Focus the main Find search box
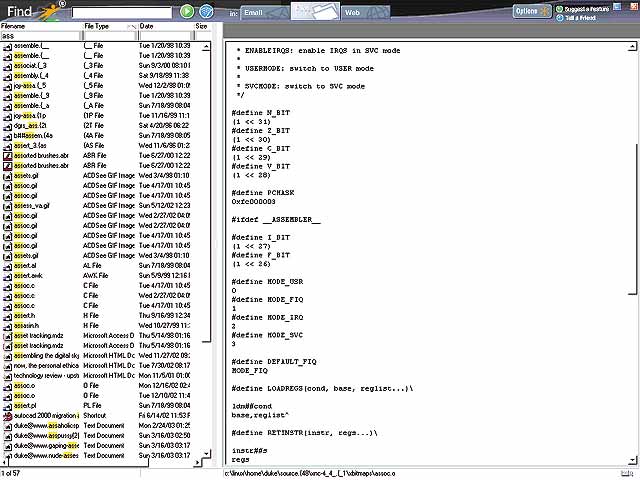640x480 pixels. click(122, 13)
